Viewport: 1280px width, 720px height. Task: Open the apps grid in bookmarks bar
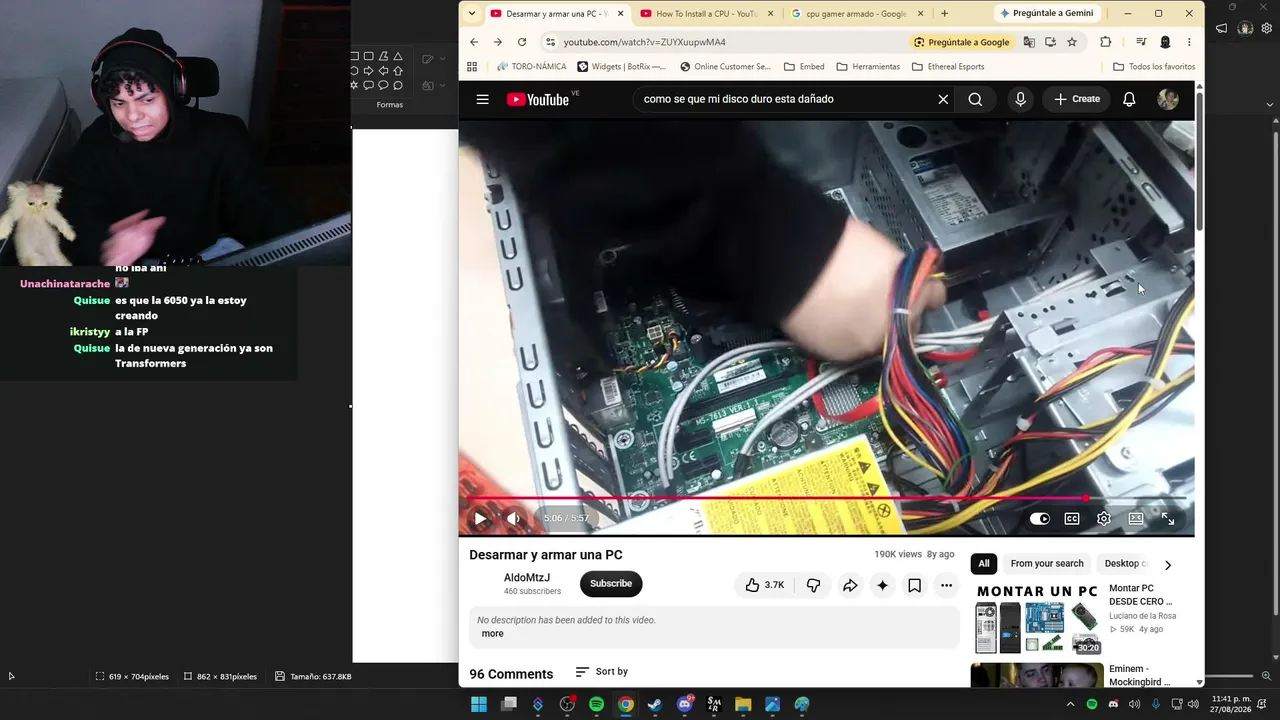click(x=472, y=67)
